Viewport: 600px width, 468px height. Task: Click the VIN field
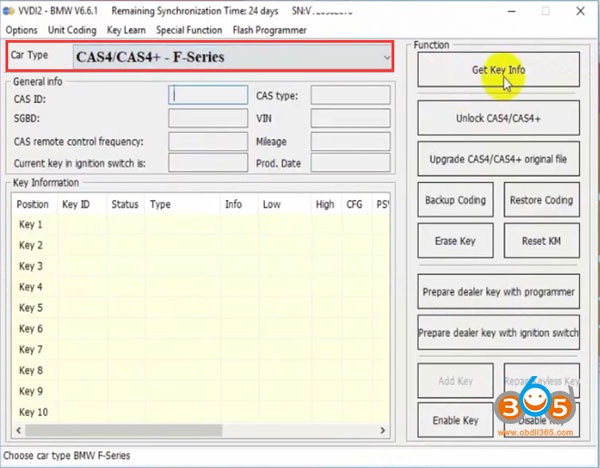pyautogui.click(x=351, y=118)
